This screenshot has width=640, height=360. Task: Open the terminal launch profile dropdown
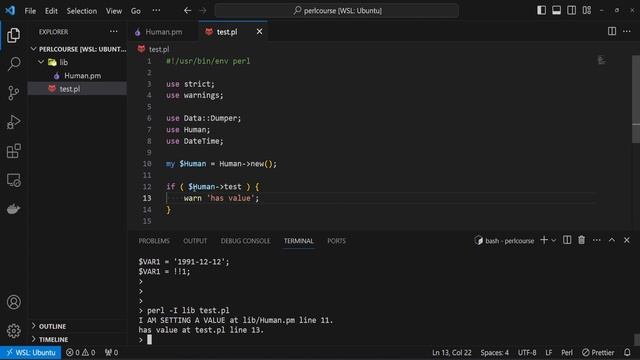click(553, 240)
